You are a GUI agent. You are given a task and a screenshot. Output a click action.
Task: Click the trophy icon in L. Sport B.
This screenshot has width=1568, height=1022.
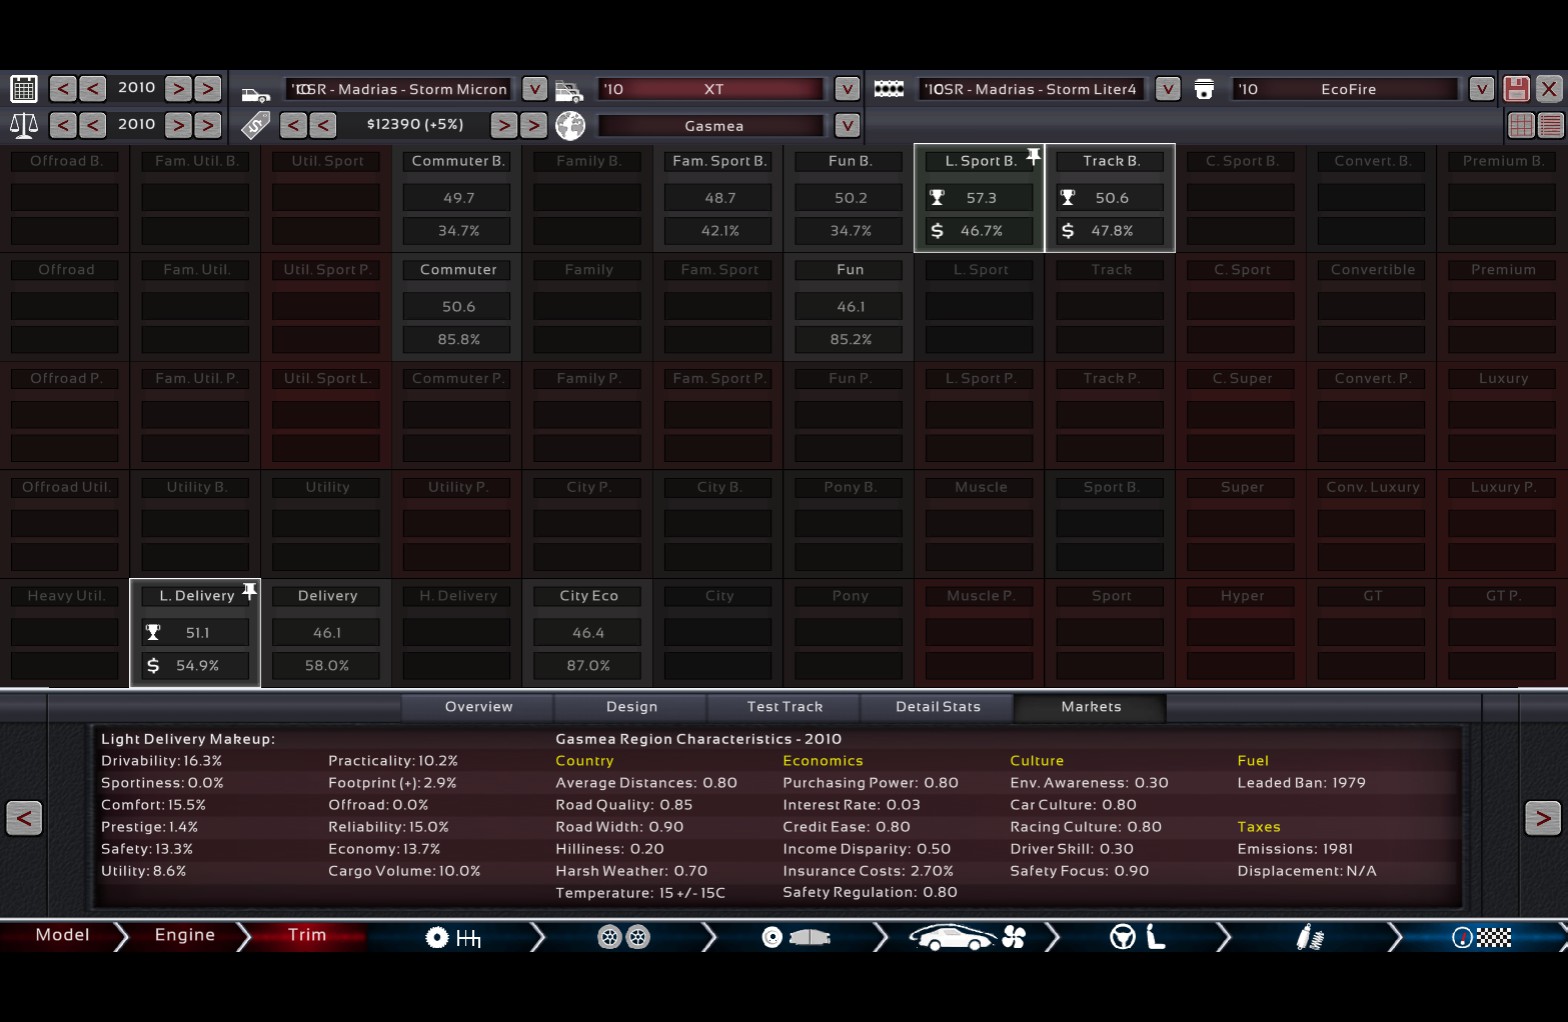tap(937, 198)
